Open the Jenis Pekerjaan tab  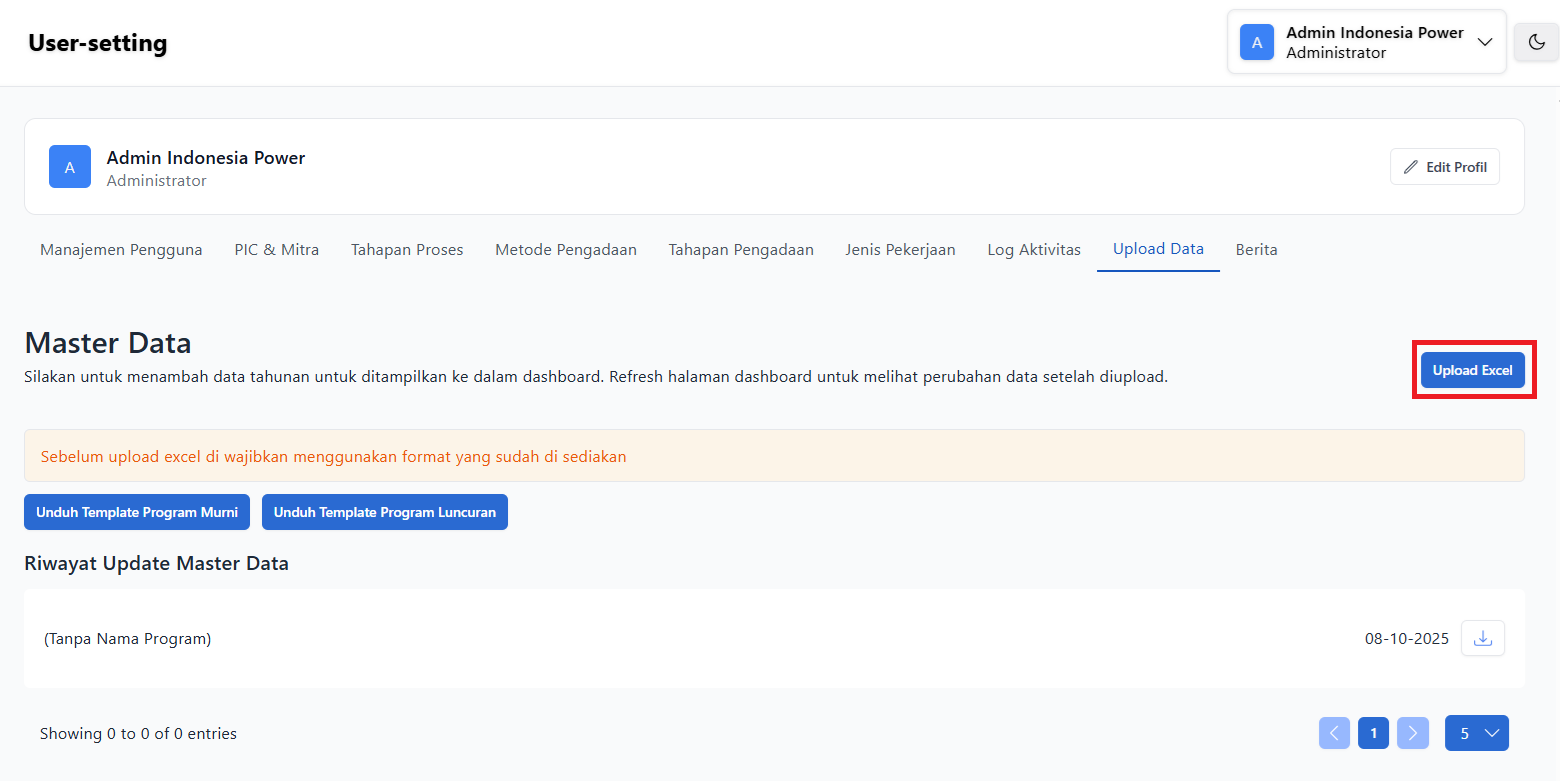[900, 250]
